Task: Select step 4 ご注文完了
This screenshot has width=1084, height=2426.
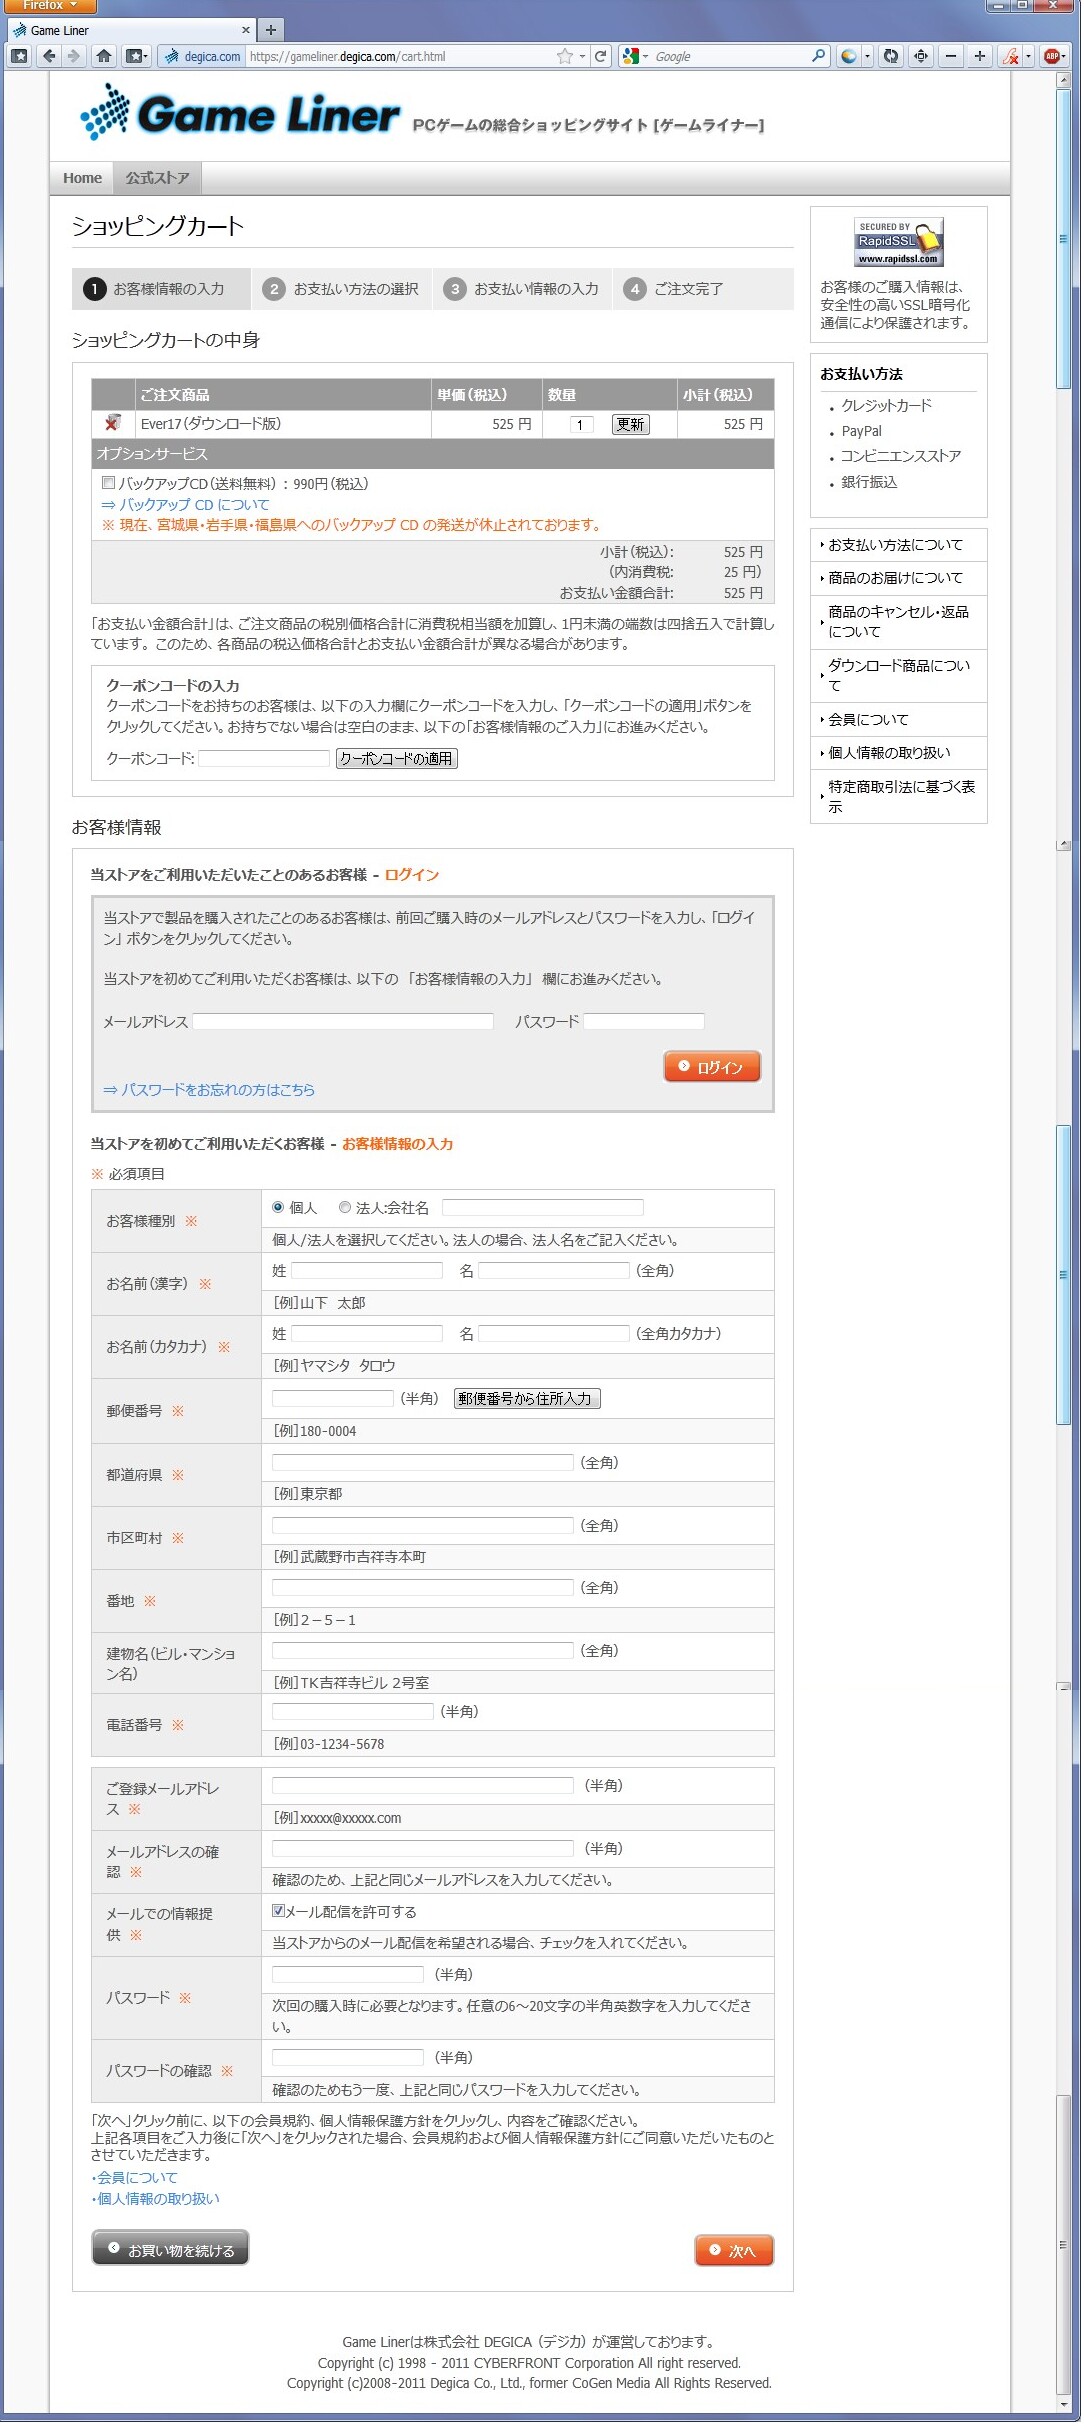Action: pyautogui.click(x=703, y=289)
